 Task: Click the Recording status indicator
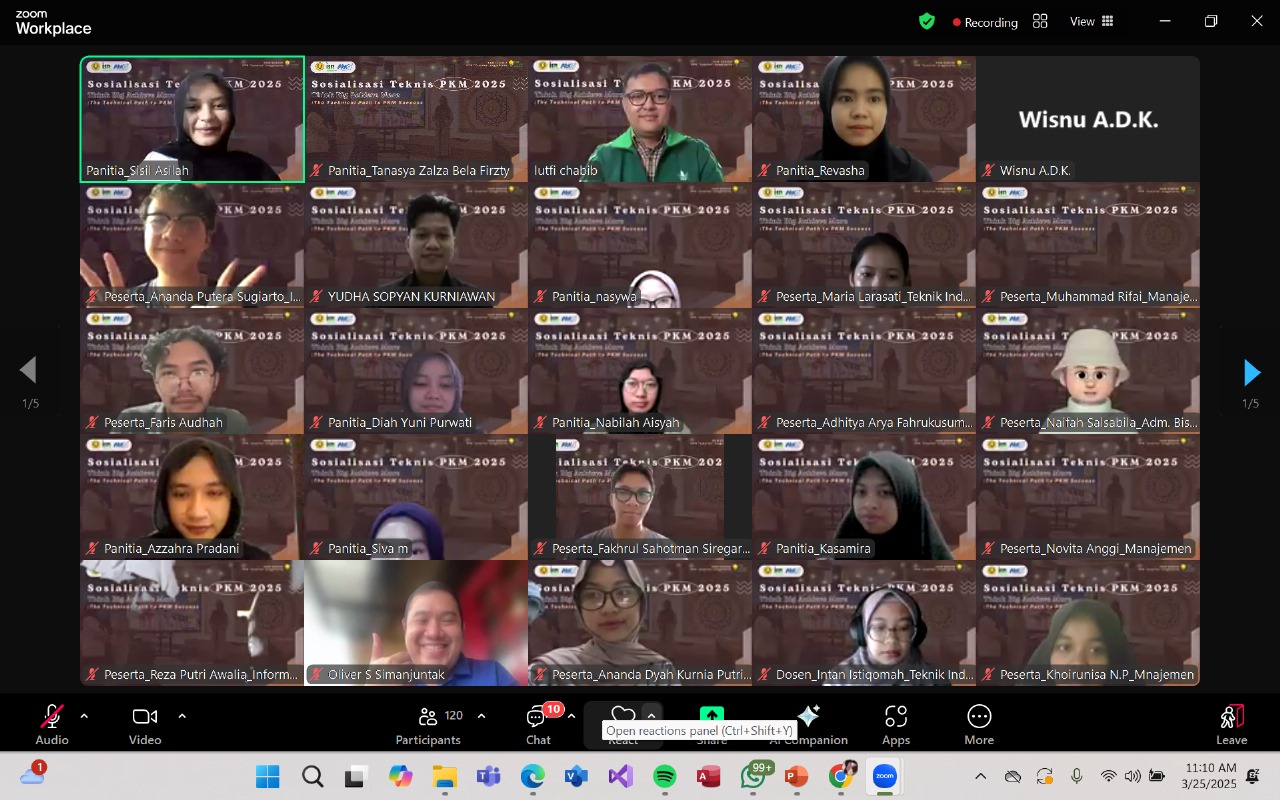985,22
